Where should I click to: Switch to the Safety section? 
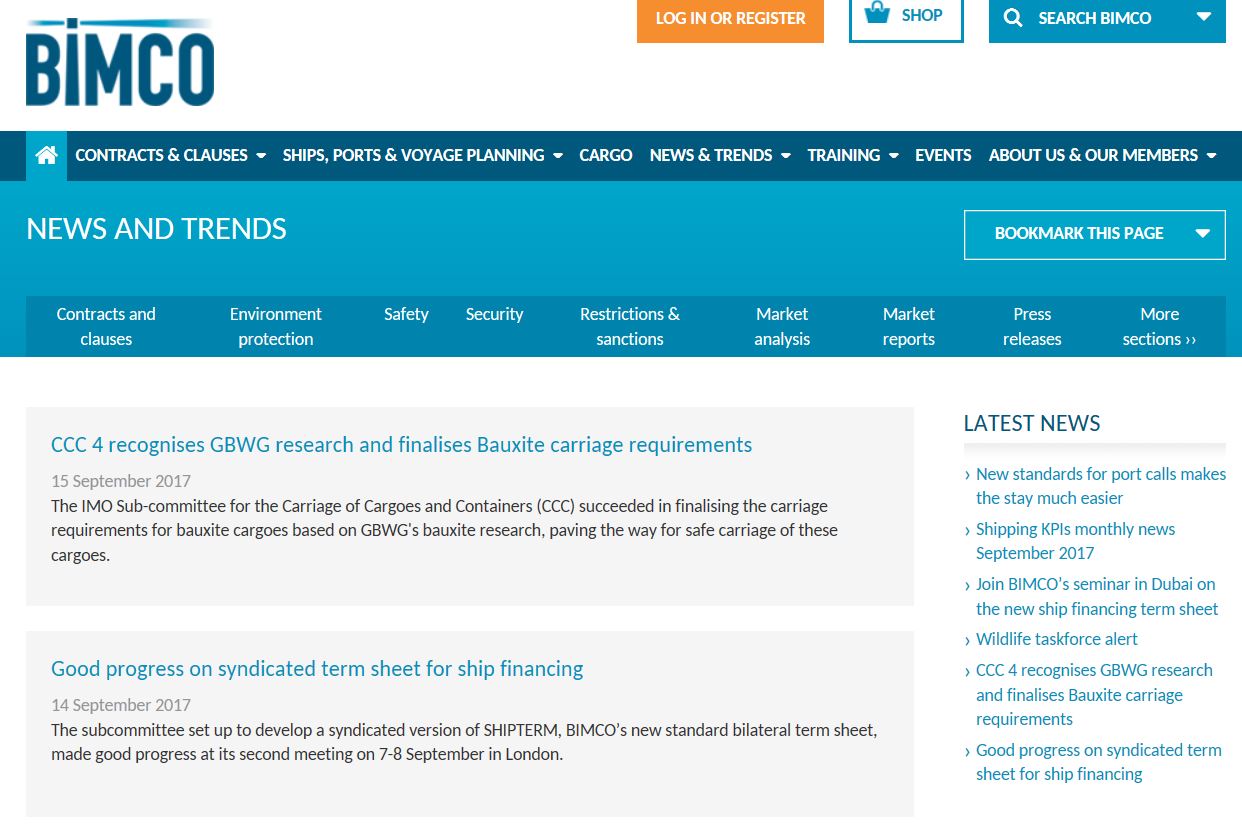click(x=406, y=314)
